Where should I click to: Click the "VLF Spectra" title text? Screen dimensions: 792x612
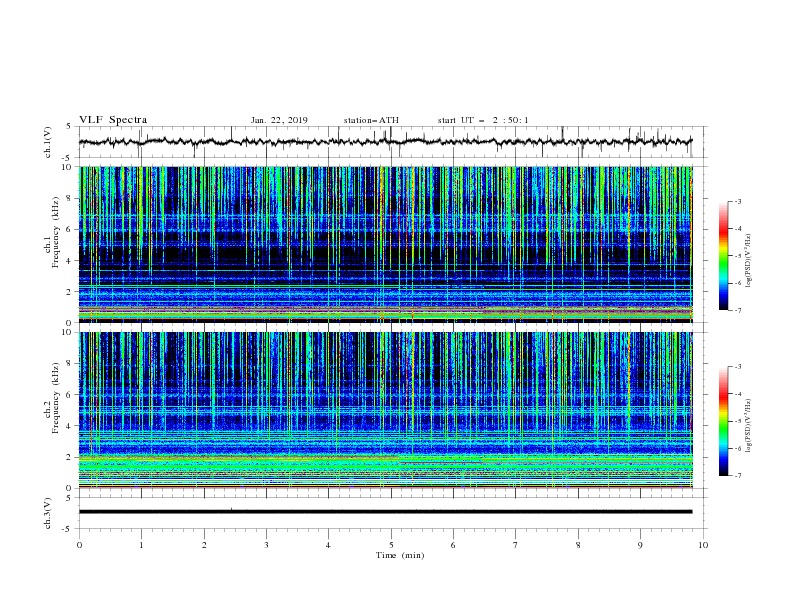point(113,120)
